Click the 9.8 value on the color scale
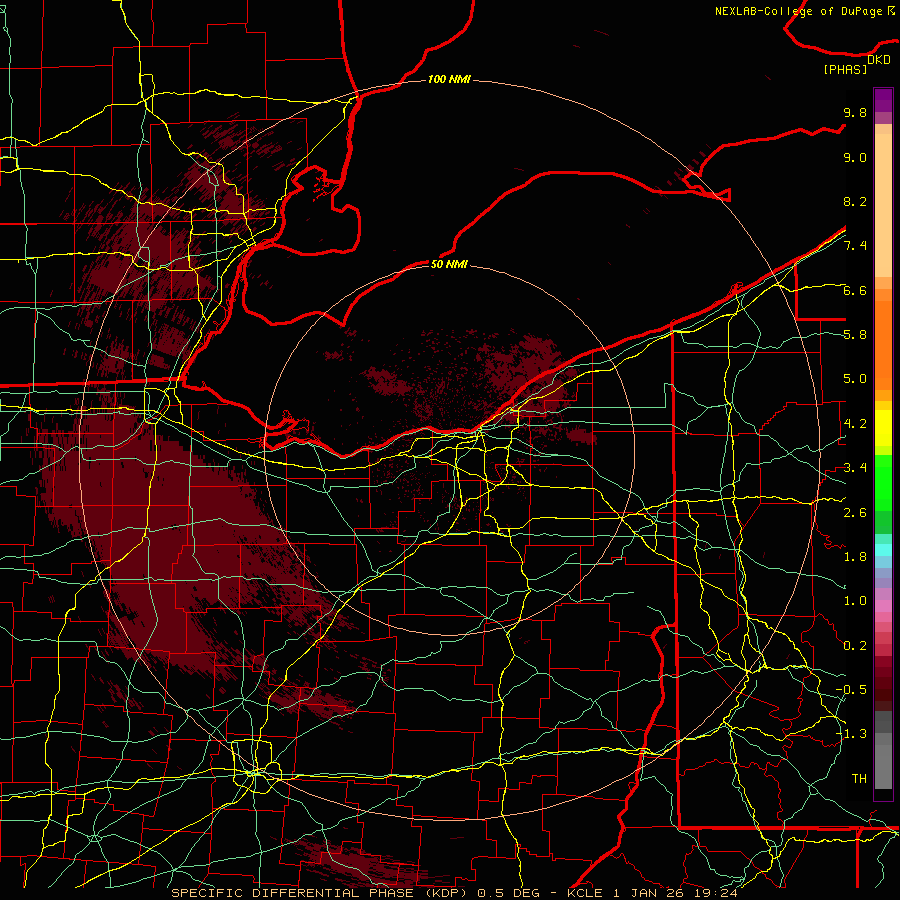The width and height of the screenshot is (900, 900). 855,112
